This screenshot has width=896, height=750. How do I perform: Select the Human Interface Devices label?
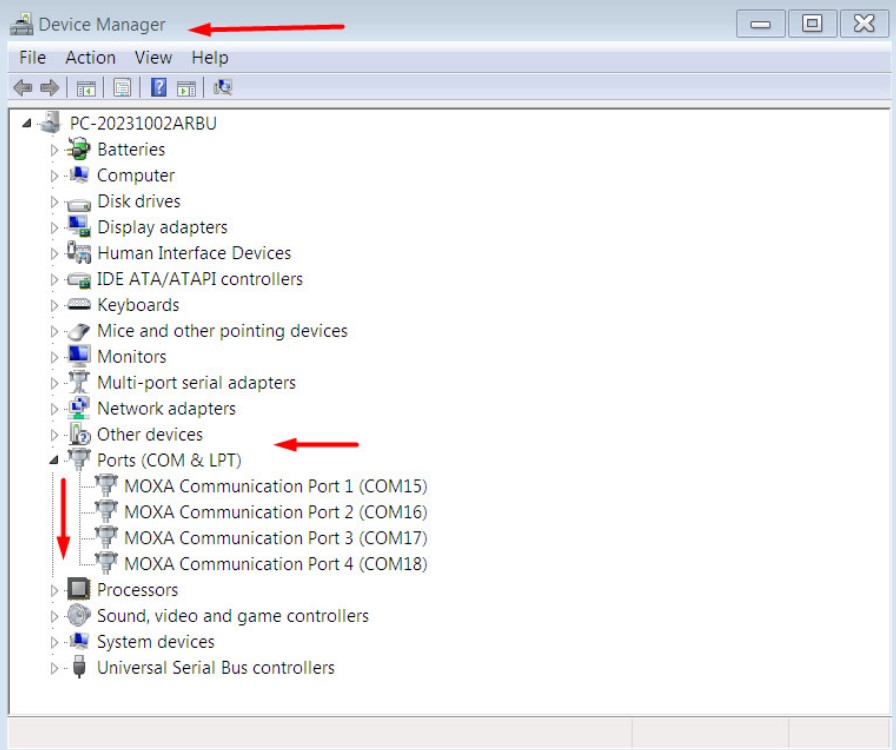click(194, 253)
